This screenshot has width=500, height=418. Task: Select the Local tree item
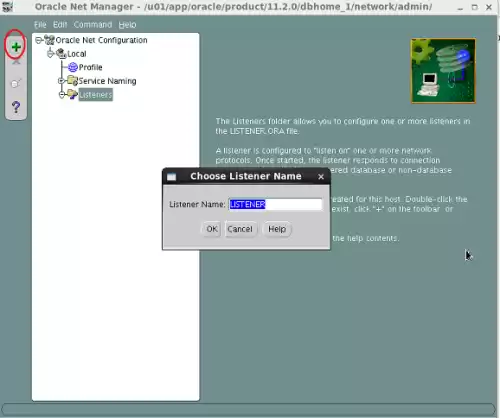coord(77,54)
